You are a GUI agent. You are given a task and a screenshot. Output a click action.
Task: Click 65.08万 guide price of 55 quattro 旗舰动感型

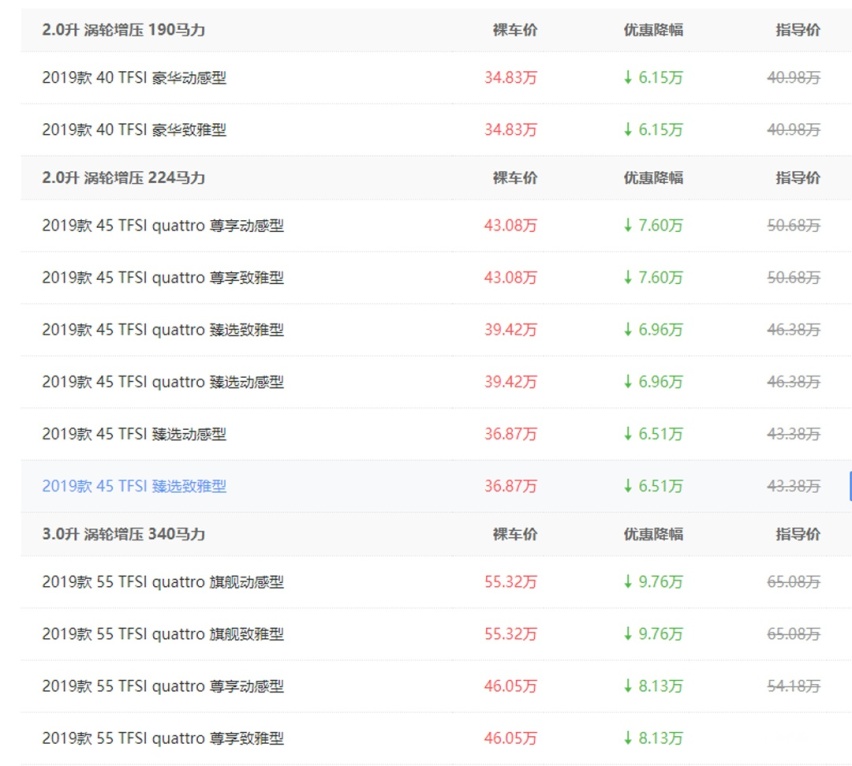794,582
